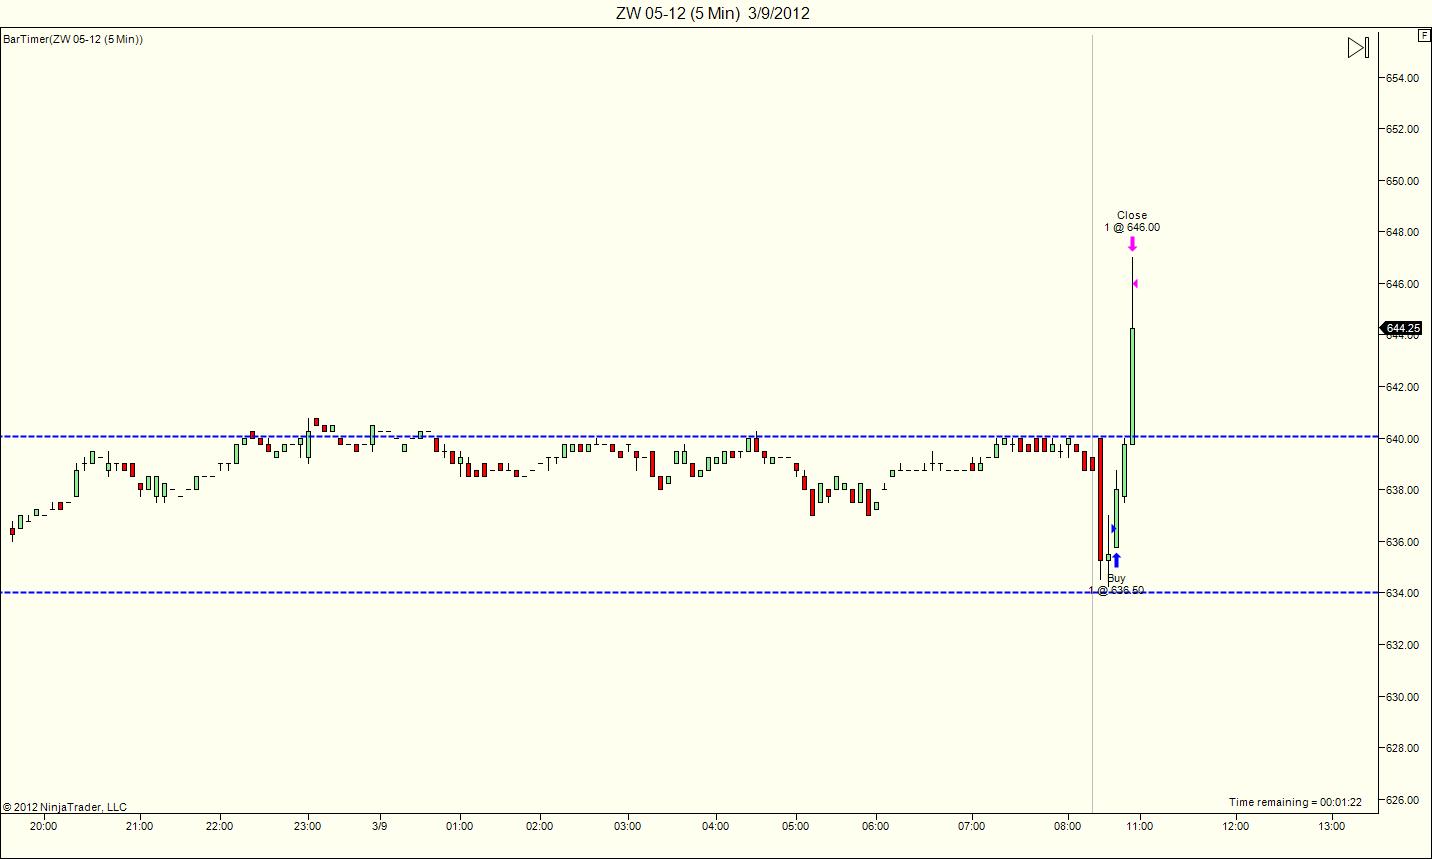Click the © 2012 NinjaTrader, LLC text

pos(65,807)
